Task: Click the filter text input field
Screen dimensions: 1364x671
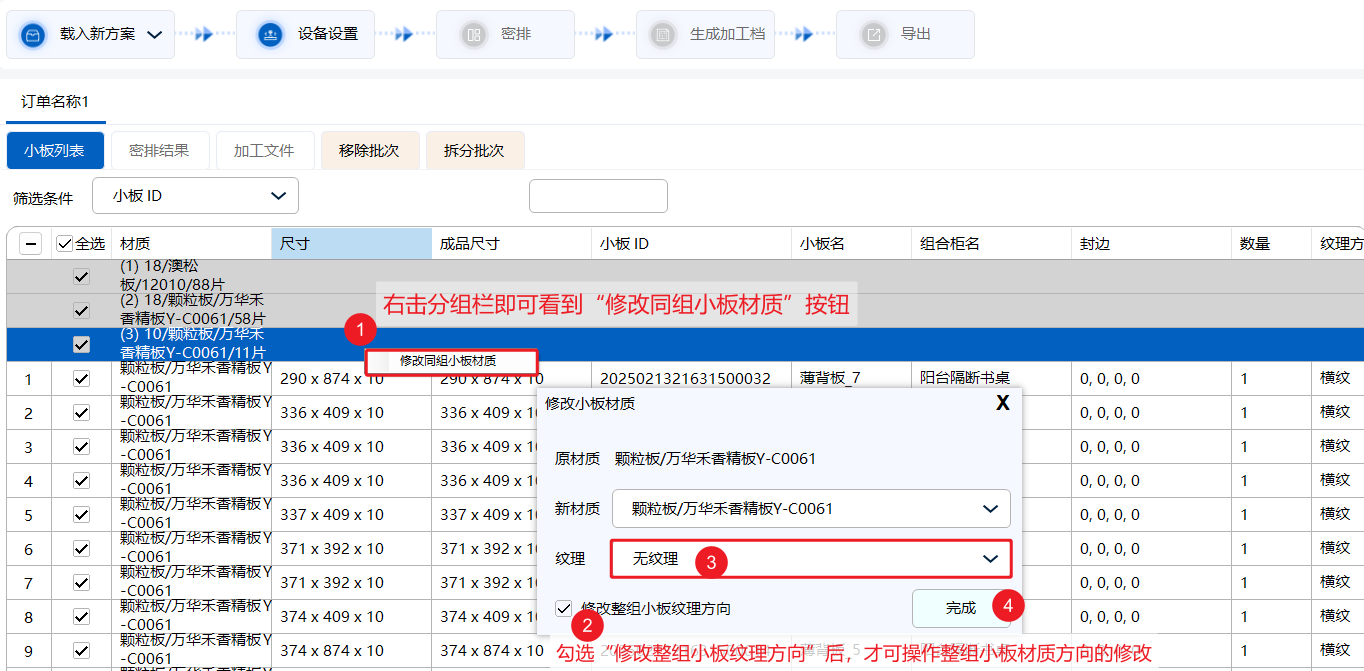Action: (597, 196)
